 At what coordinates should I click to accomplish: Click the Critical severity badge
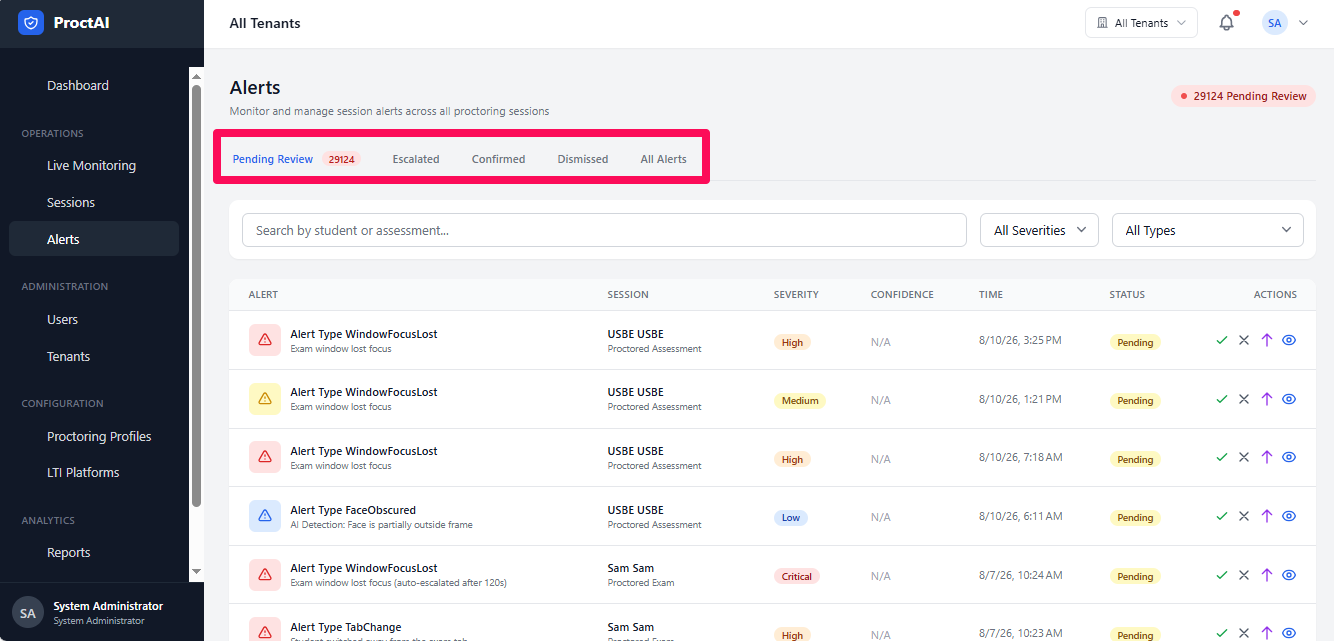(797, 576)
